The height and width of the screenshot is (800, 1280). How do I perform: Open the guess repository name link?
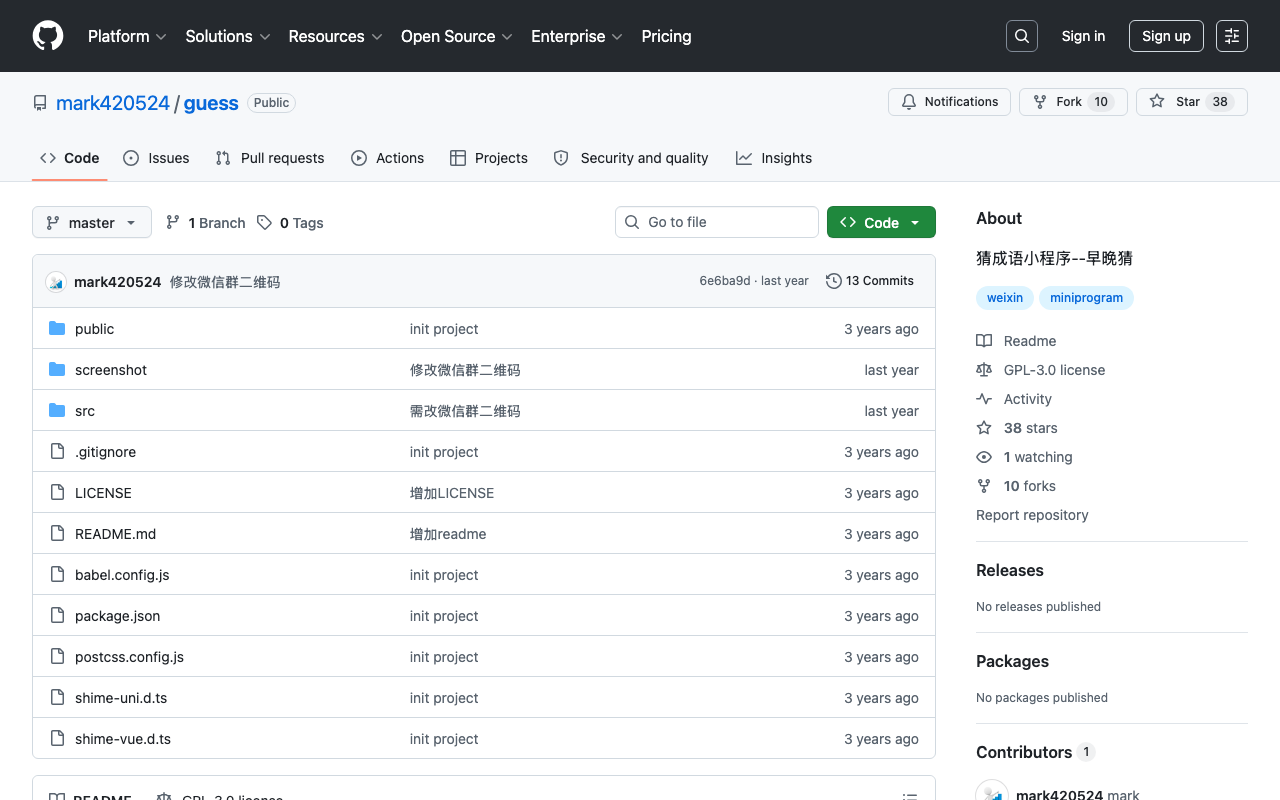coord(211,103)
